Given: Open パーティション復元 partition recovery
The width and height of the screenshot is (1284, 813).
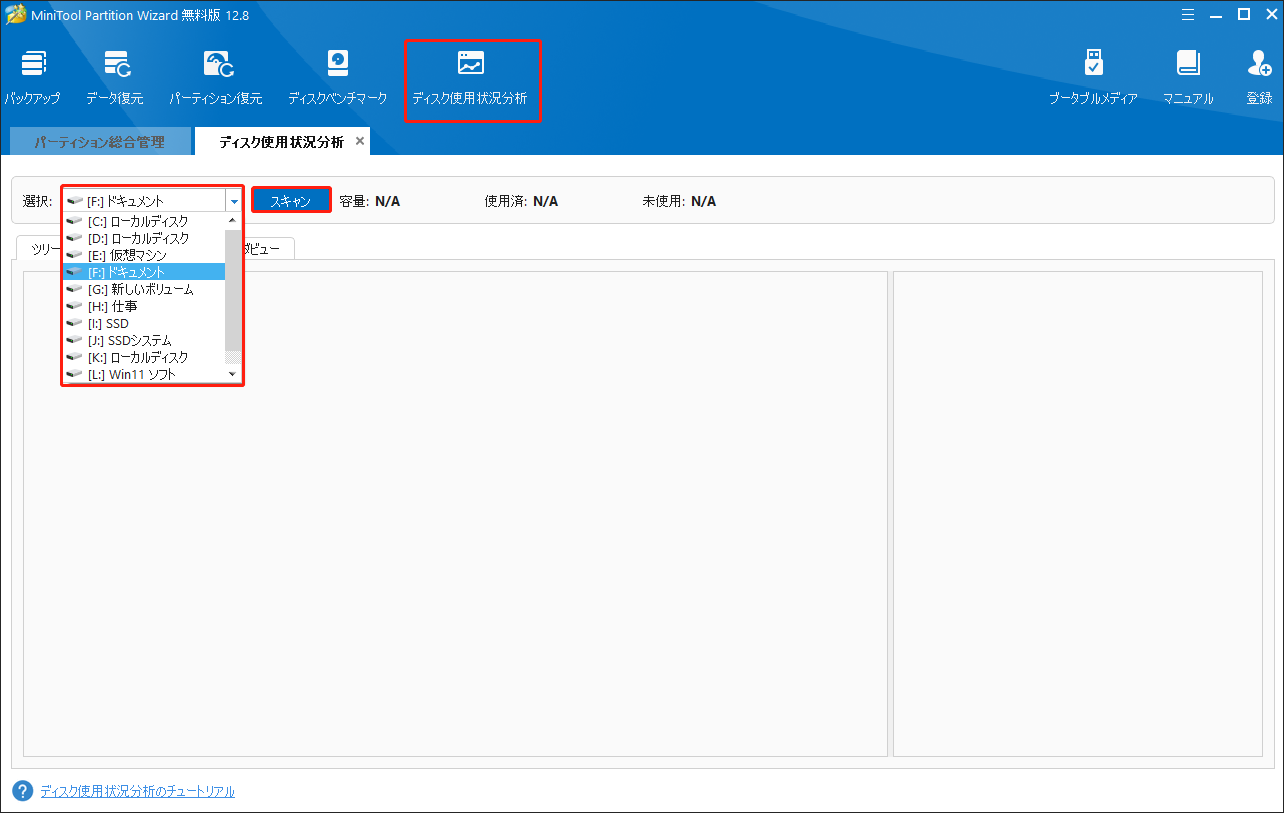Looking at the screenshot, I should point(215,78).
